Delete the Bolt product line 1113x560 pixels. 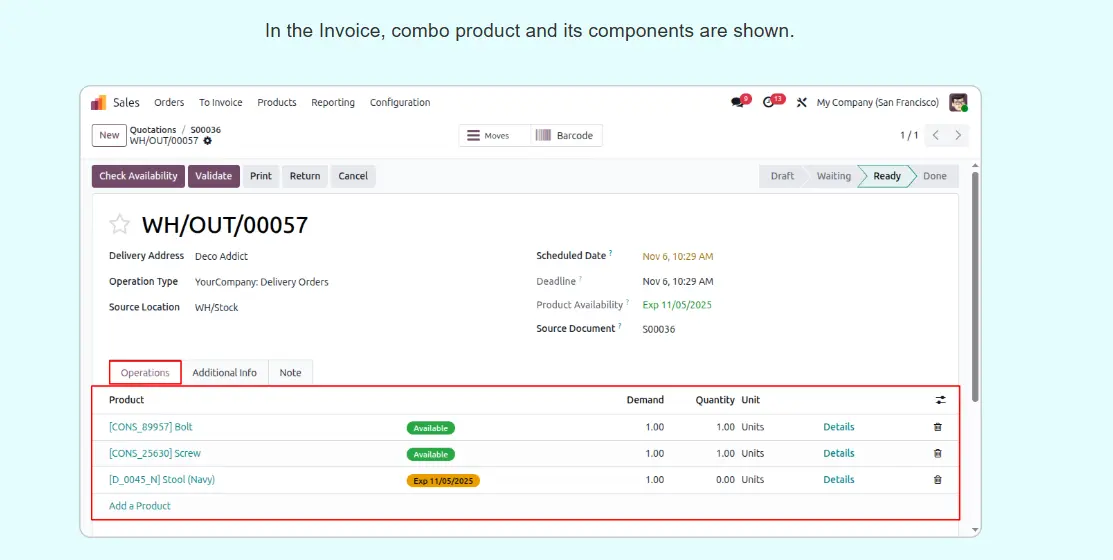pyautogui.click(x=937, y=427)
